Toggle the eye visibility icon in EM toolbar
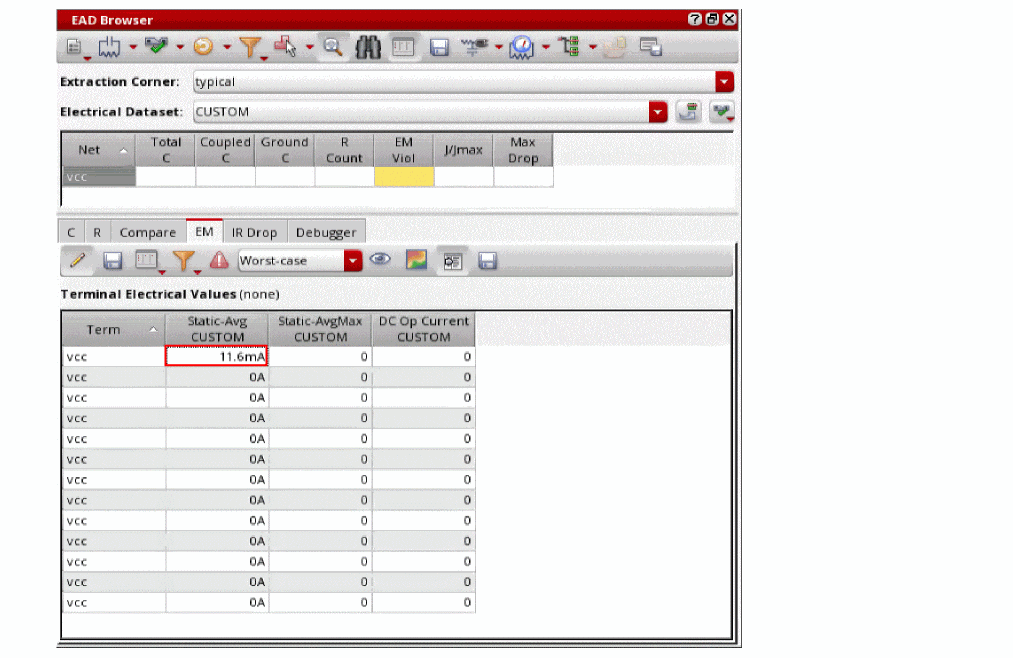This screenshot has width=1013, height=658. pos(380,261)
